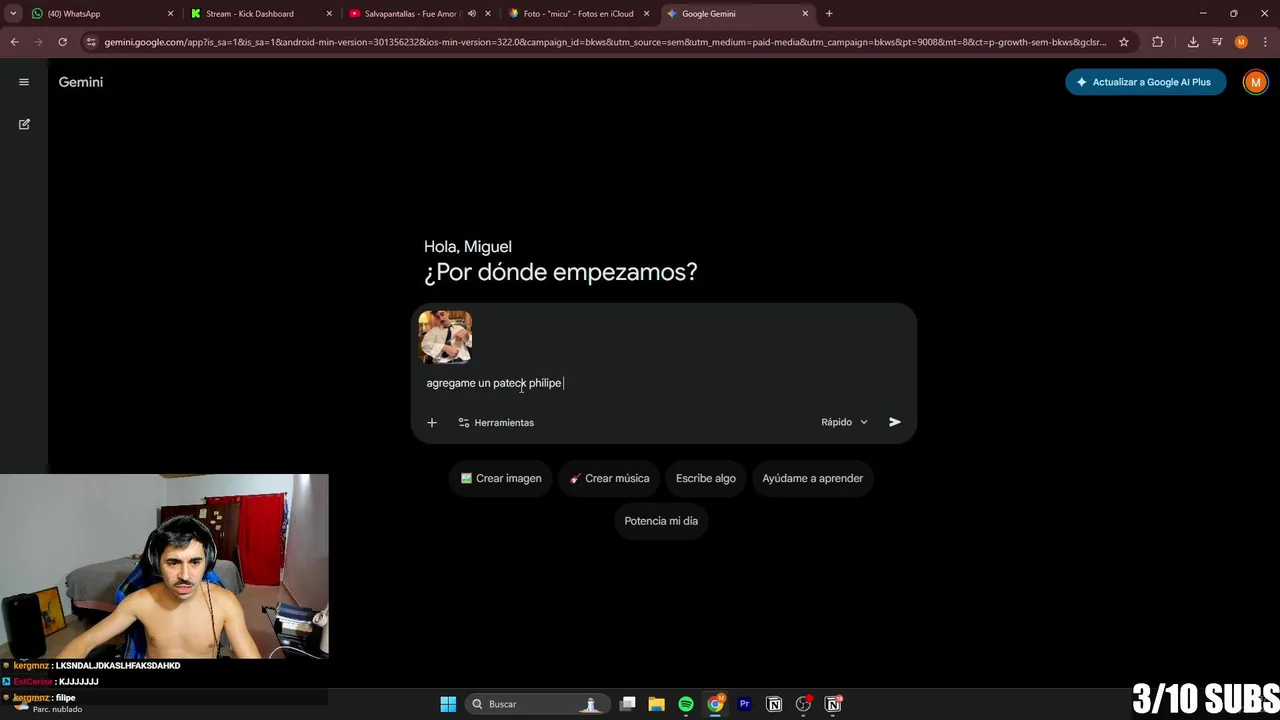Open the Windows Start menu

(x=448, y=704)
